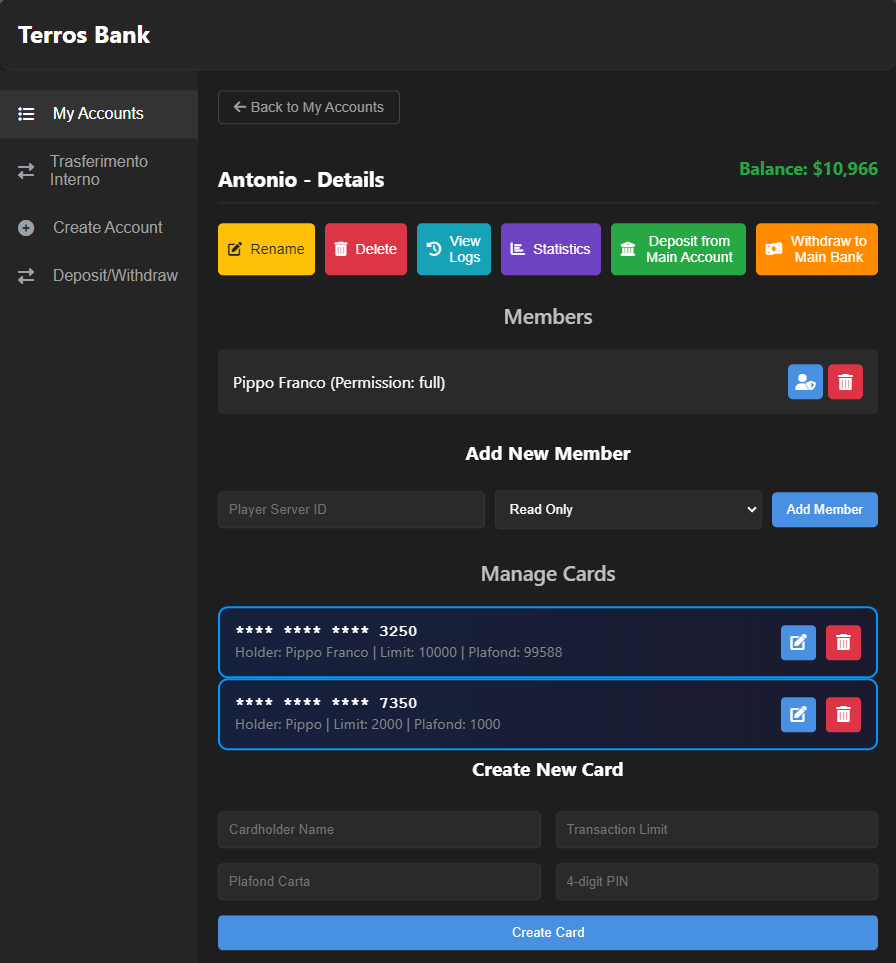The height and width of the screenshot is (963, 896).
Task: Click the Create Card button
Action: click(548, 933)
